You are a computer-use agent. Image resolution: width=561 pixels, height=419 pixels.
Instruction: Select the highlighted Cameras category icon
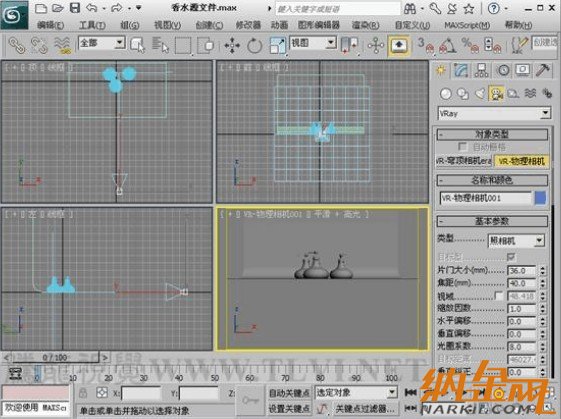[496, 94]
